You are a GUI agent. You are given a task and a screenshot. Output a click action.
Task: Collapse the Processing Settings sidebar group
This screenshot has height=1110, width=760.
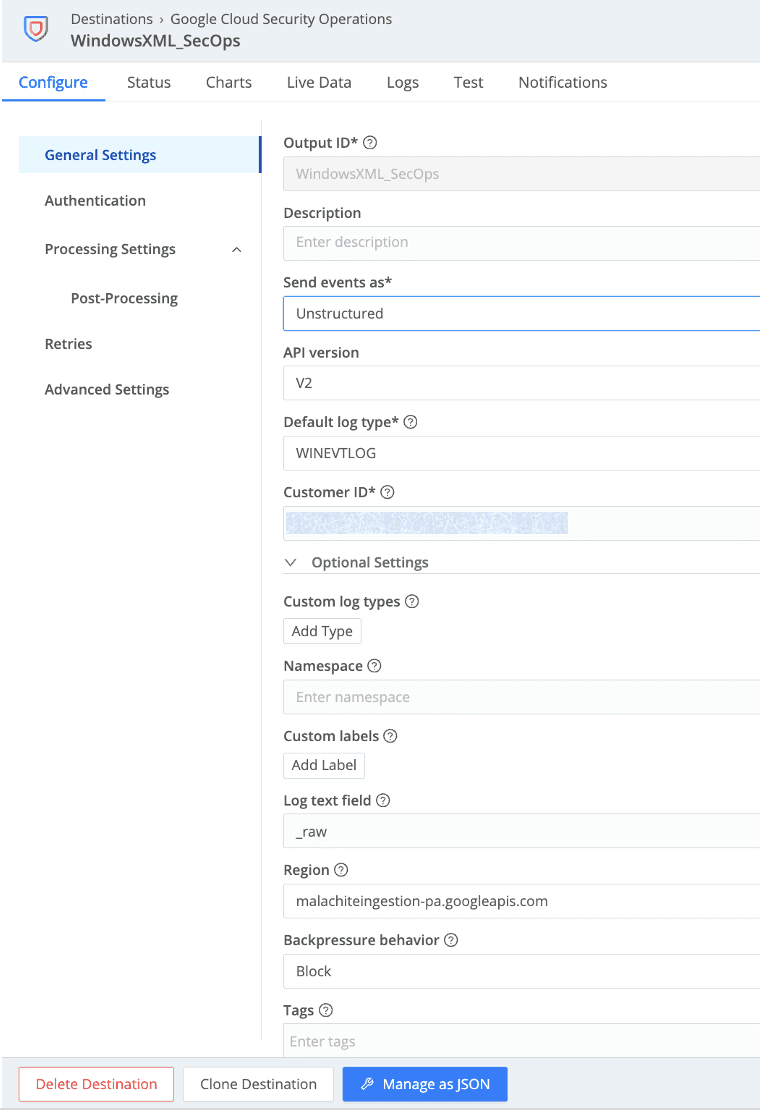(236, 250)
